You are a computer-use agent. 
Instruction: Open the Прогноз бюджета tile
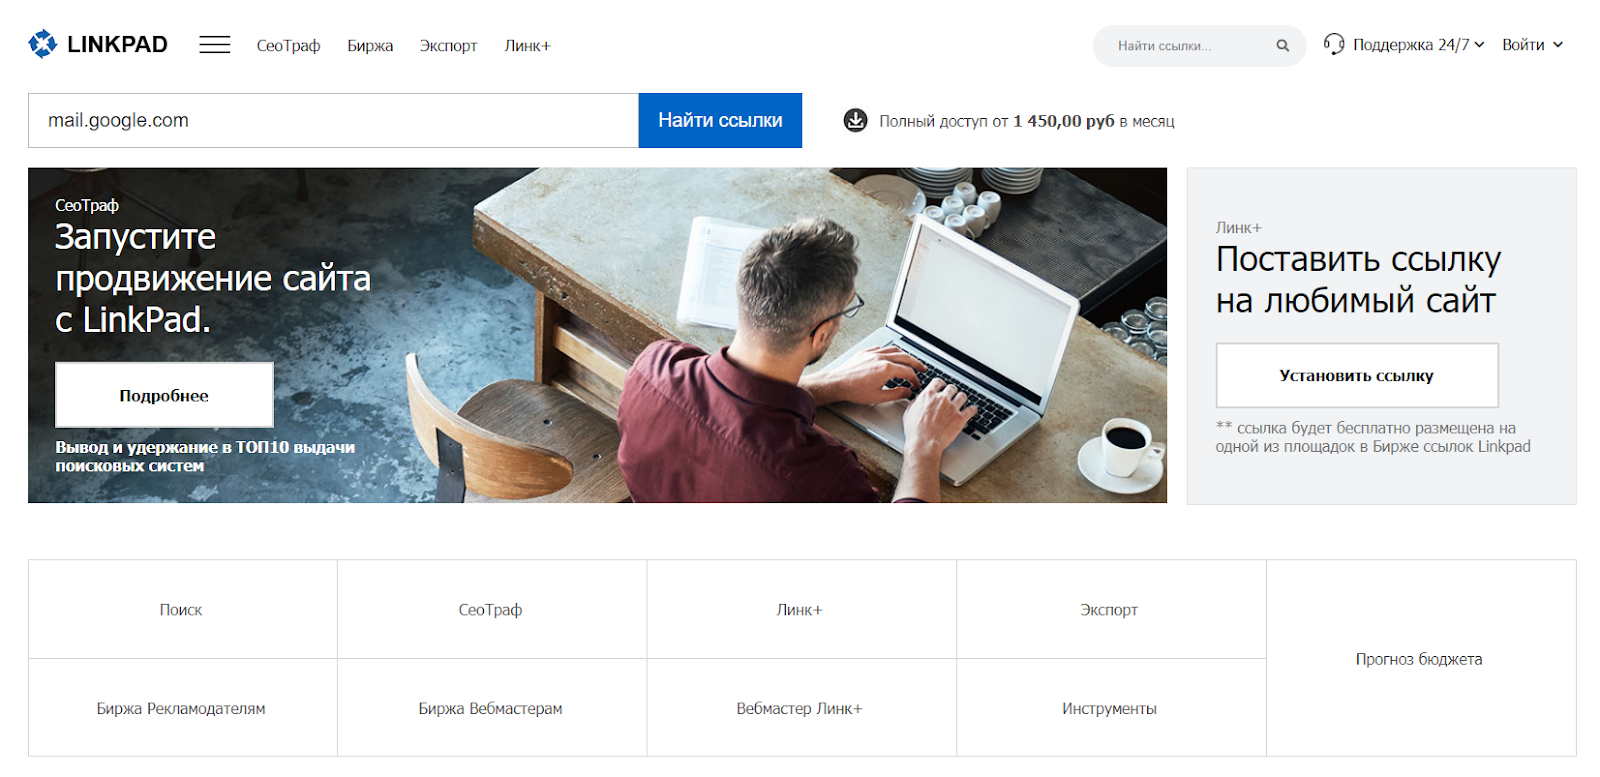coord(1419,658)
